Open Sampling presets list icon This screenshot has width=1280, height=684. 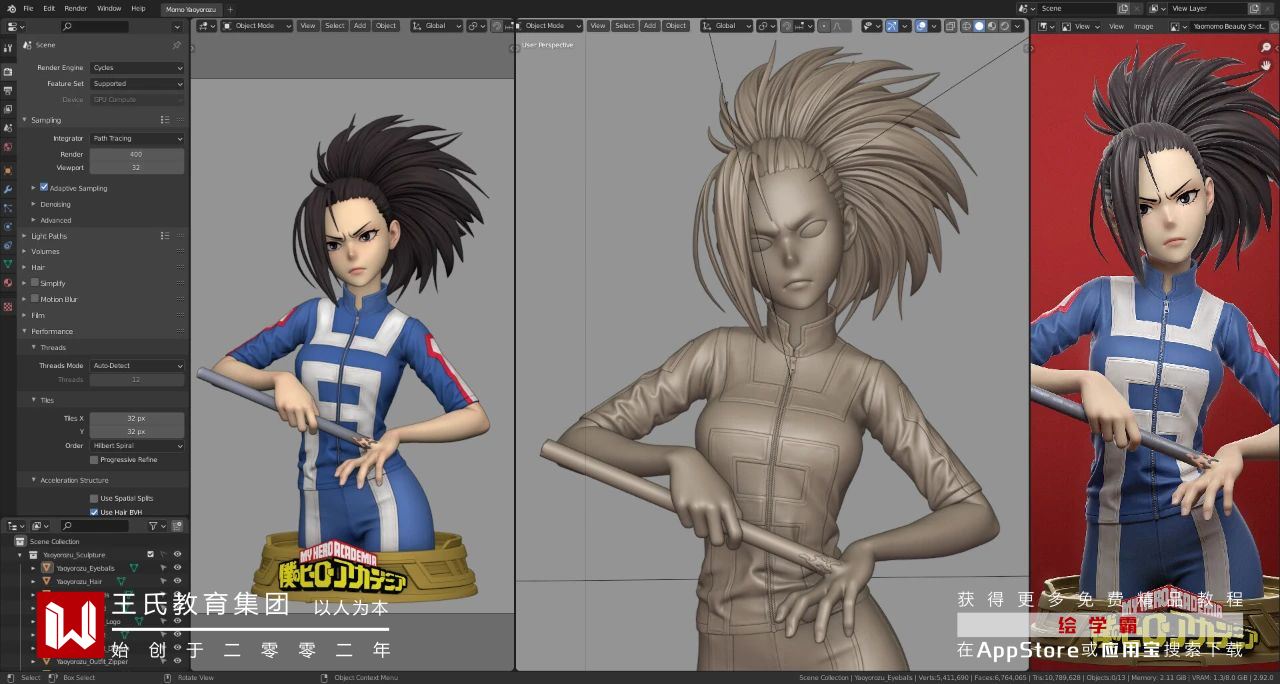(166, 120)
